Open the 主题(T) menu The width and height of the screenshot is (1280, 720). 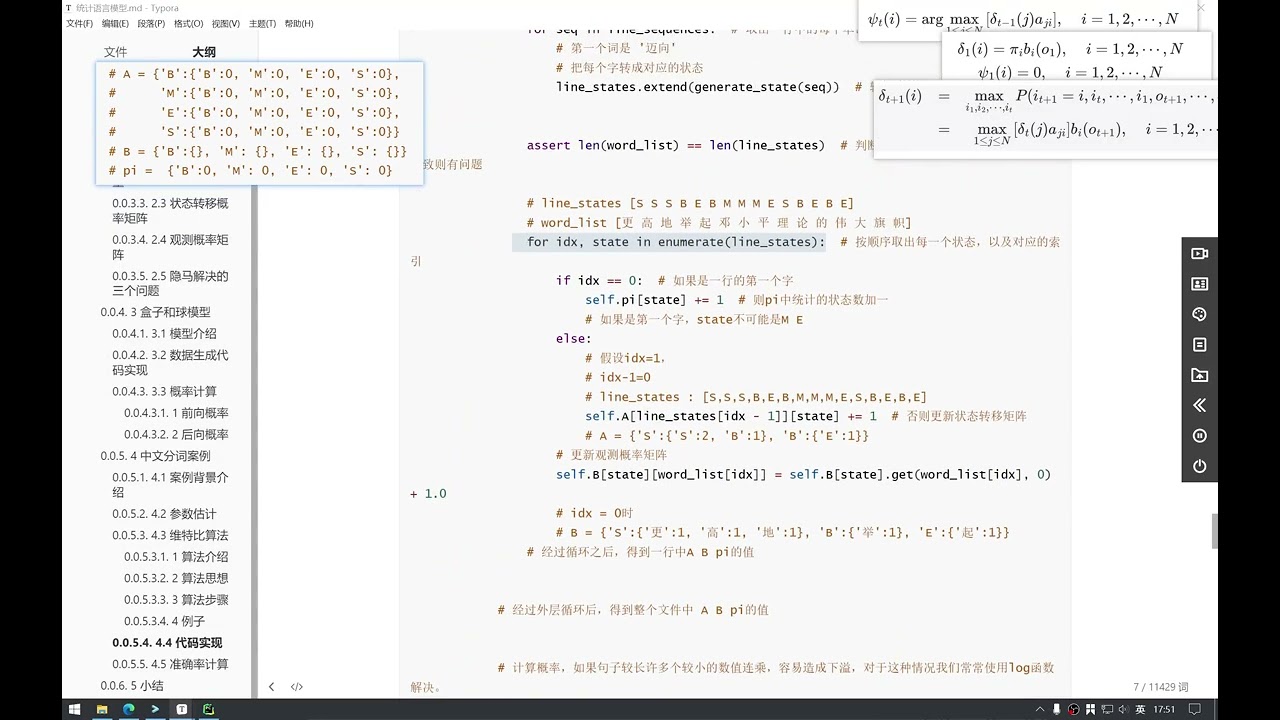tap(262, 23)
